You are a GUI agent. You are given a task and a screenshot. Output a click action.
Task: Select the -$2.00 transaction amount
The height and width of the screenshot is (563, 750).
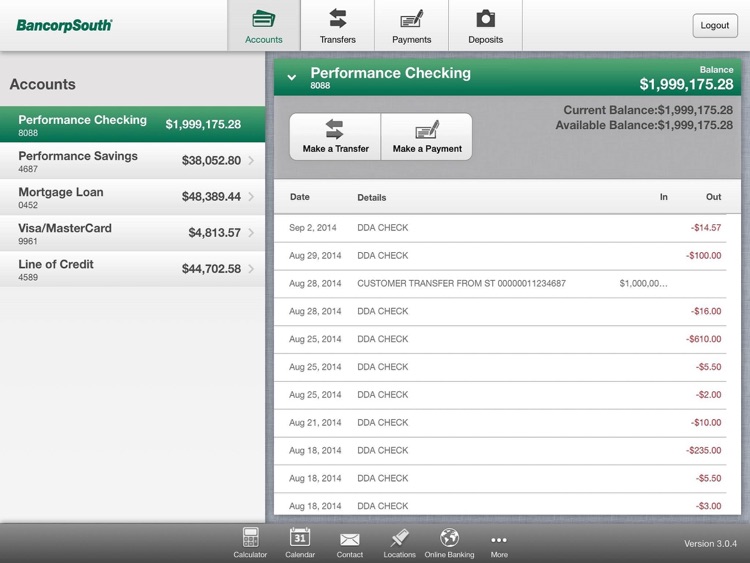[708, 395]
